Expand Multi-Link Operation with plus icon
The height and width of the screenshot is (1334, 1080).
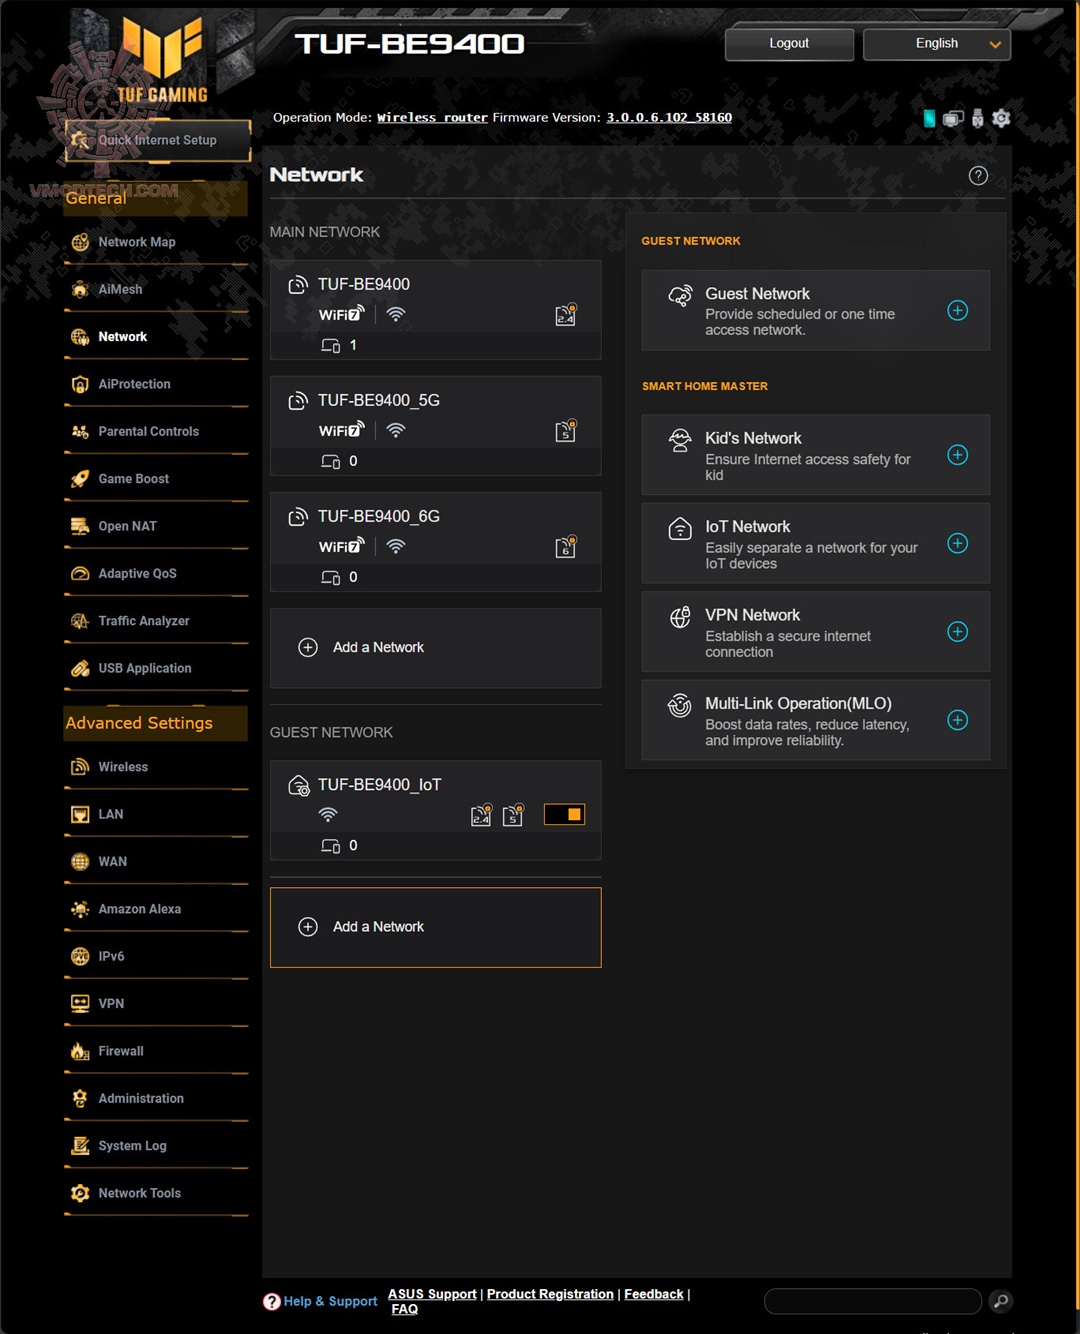tap(957, 720)
